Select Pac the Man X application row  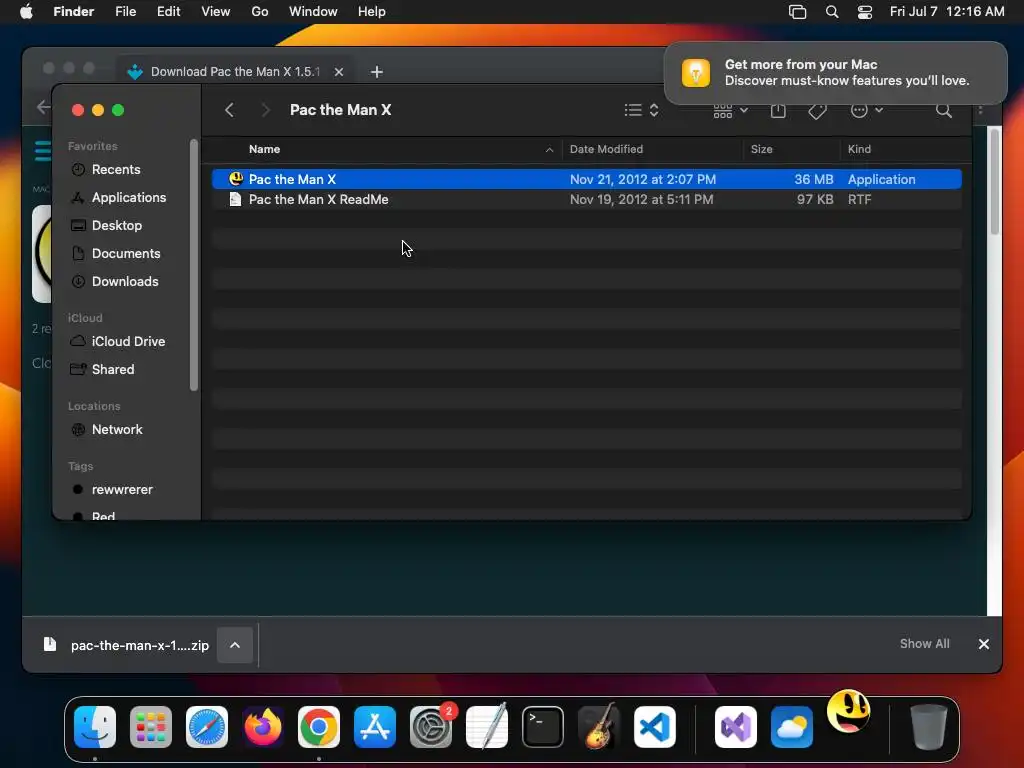(586, 179)
